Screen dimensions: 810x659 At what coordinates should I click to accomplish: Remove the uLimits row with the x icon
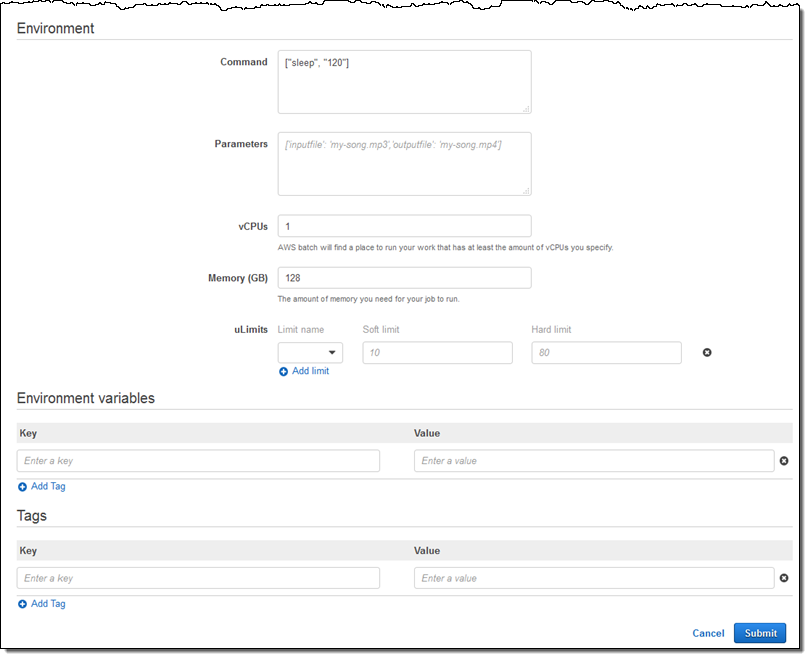click(707, 353)
